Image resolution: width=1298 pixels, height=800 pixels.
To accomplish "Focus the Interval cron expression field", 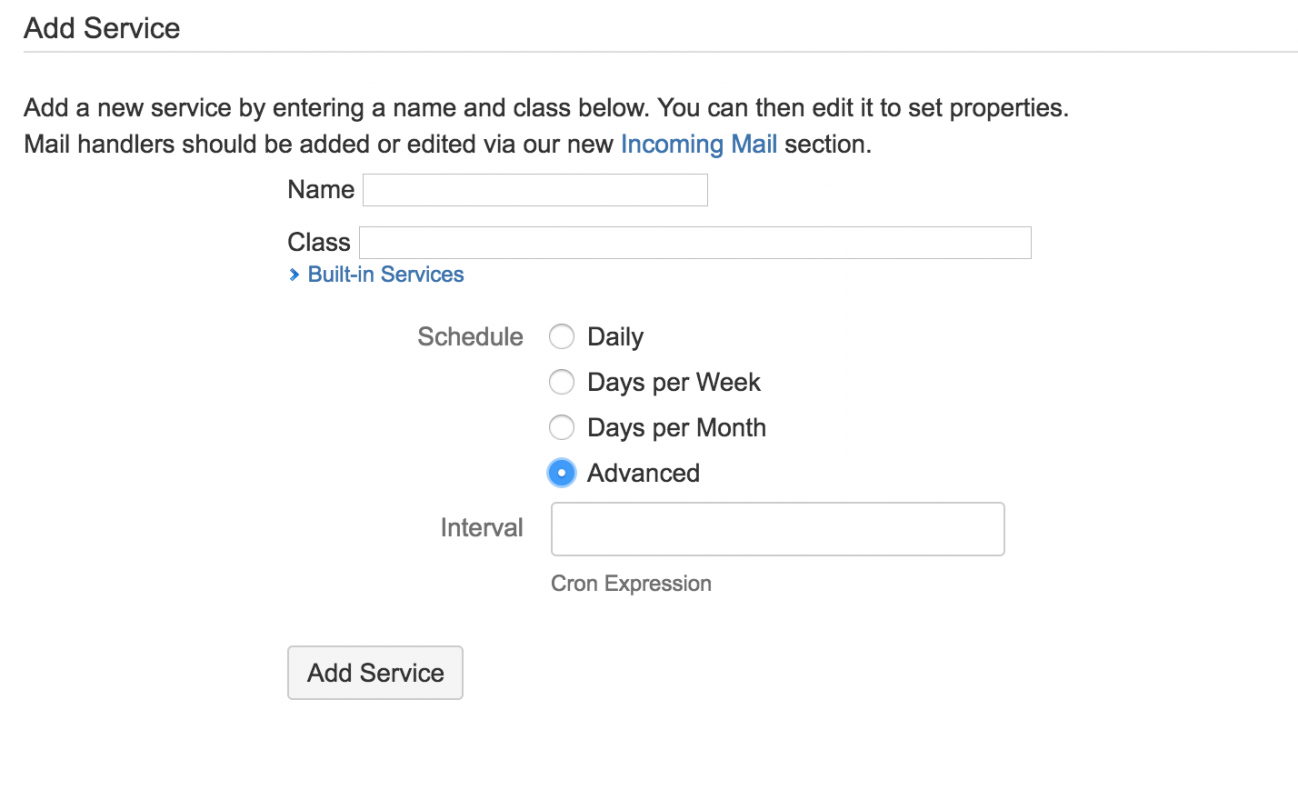I will pyautogui.click(x=777, y=529).
